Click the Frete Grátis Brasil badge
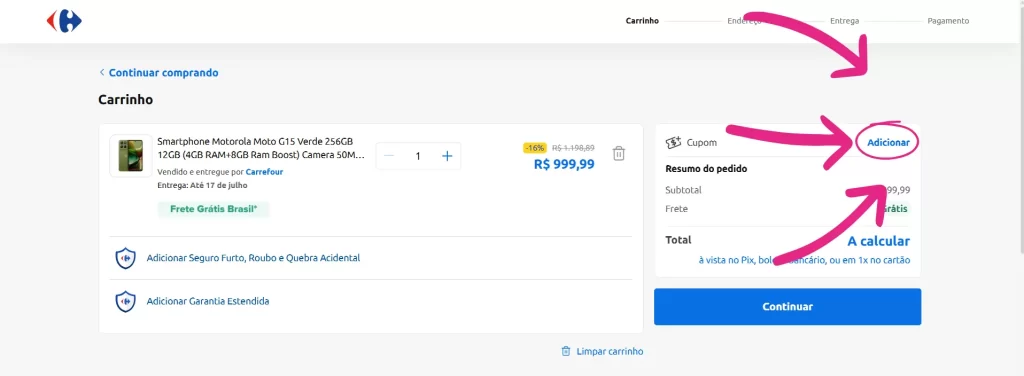The width and height of the screenshot is (1024, 376). click(x=214, y=209)
